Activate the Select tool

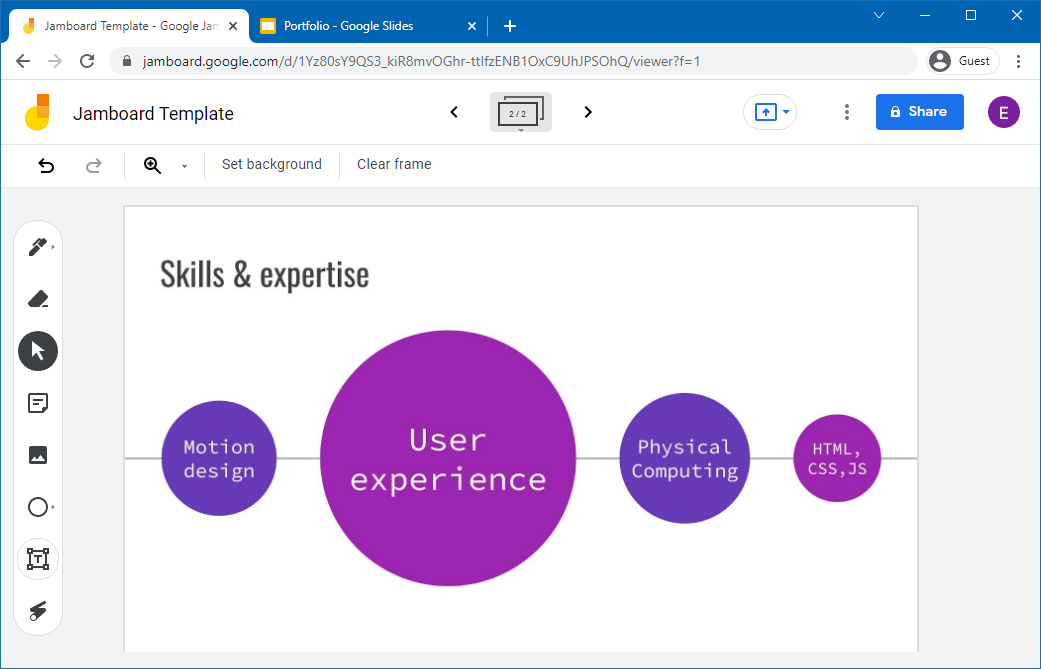[x=38, y=351]
